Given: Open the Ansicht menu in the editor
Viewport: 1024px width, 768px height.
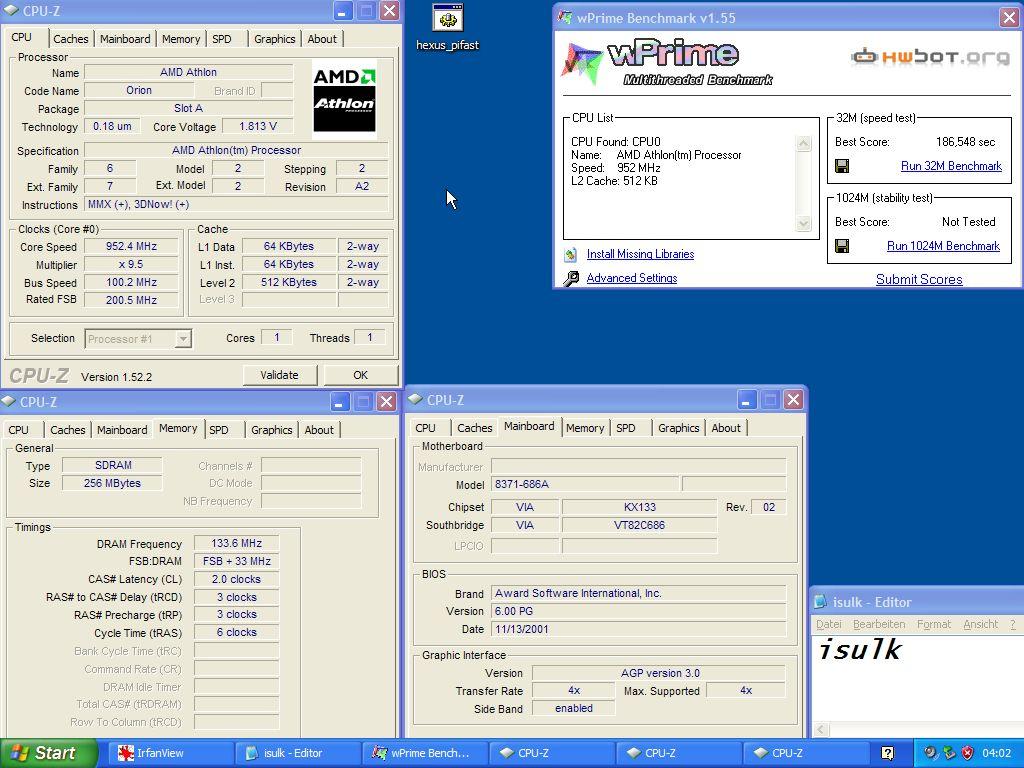Looking at the screenshot, I should click(x=980, y=624).
